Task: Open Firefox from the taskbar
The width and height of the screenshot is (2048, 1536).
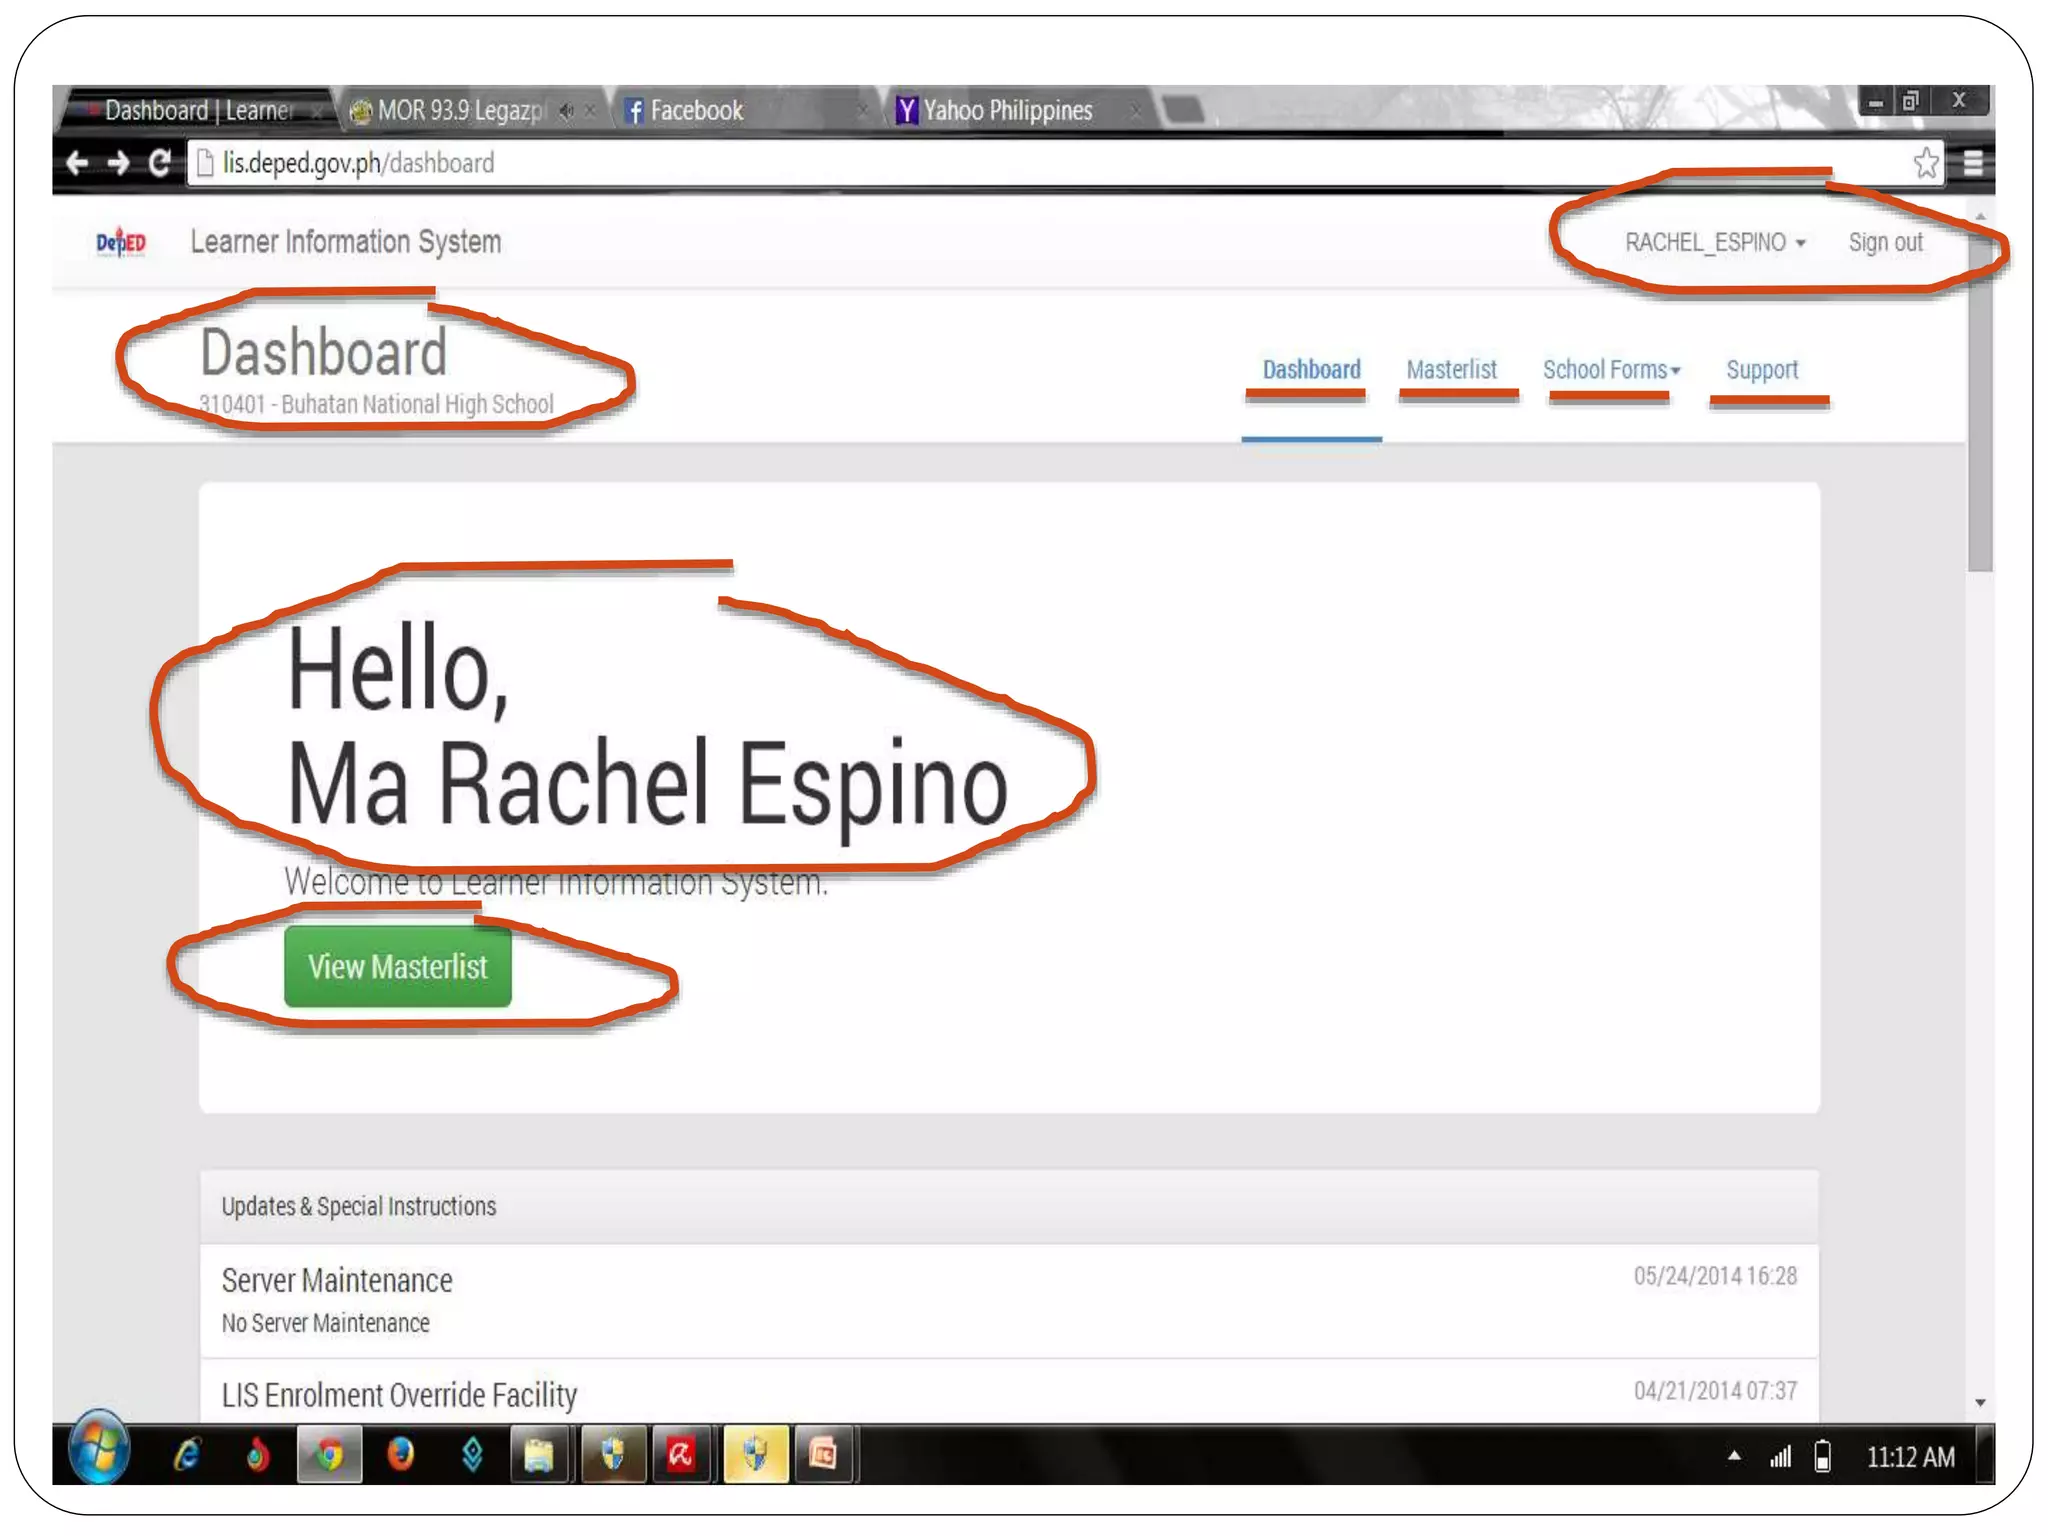Action: coord(401,1454)
